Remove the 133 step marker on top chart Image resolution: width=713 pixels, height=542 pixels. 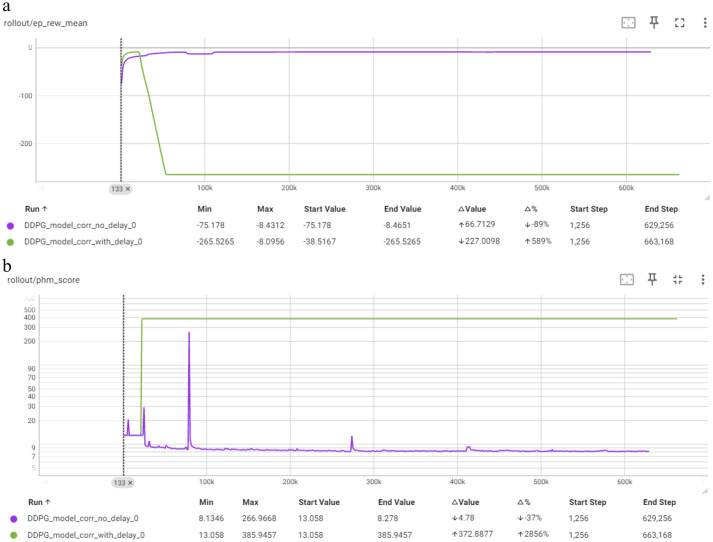[x=128, y=189]
